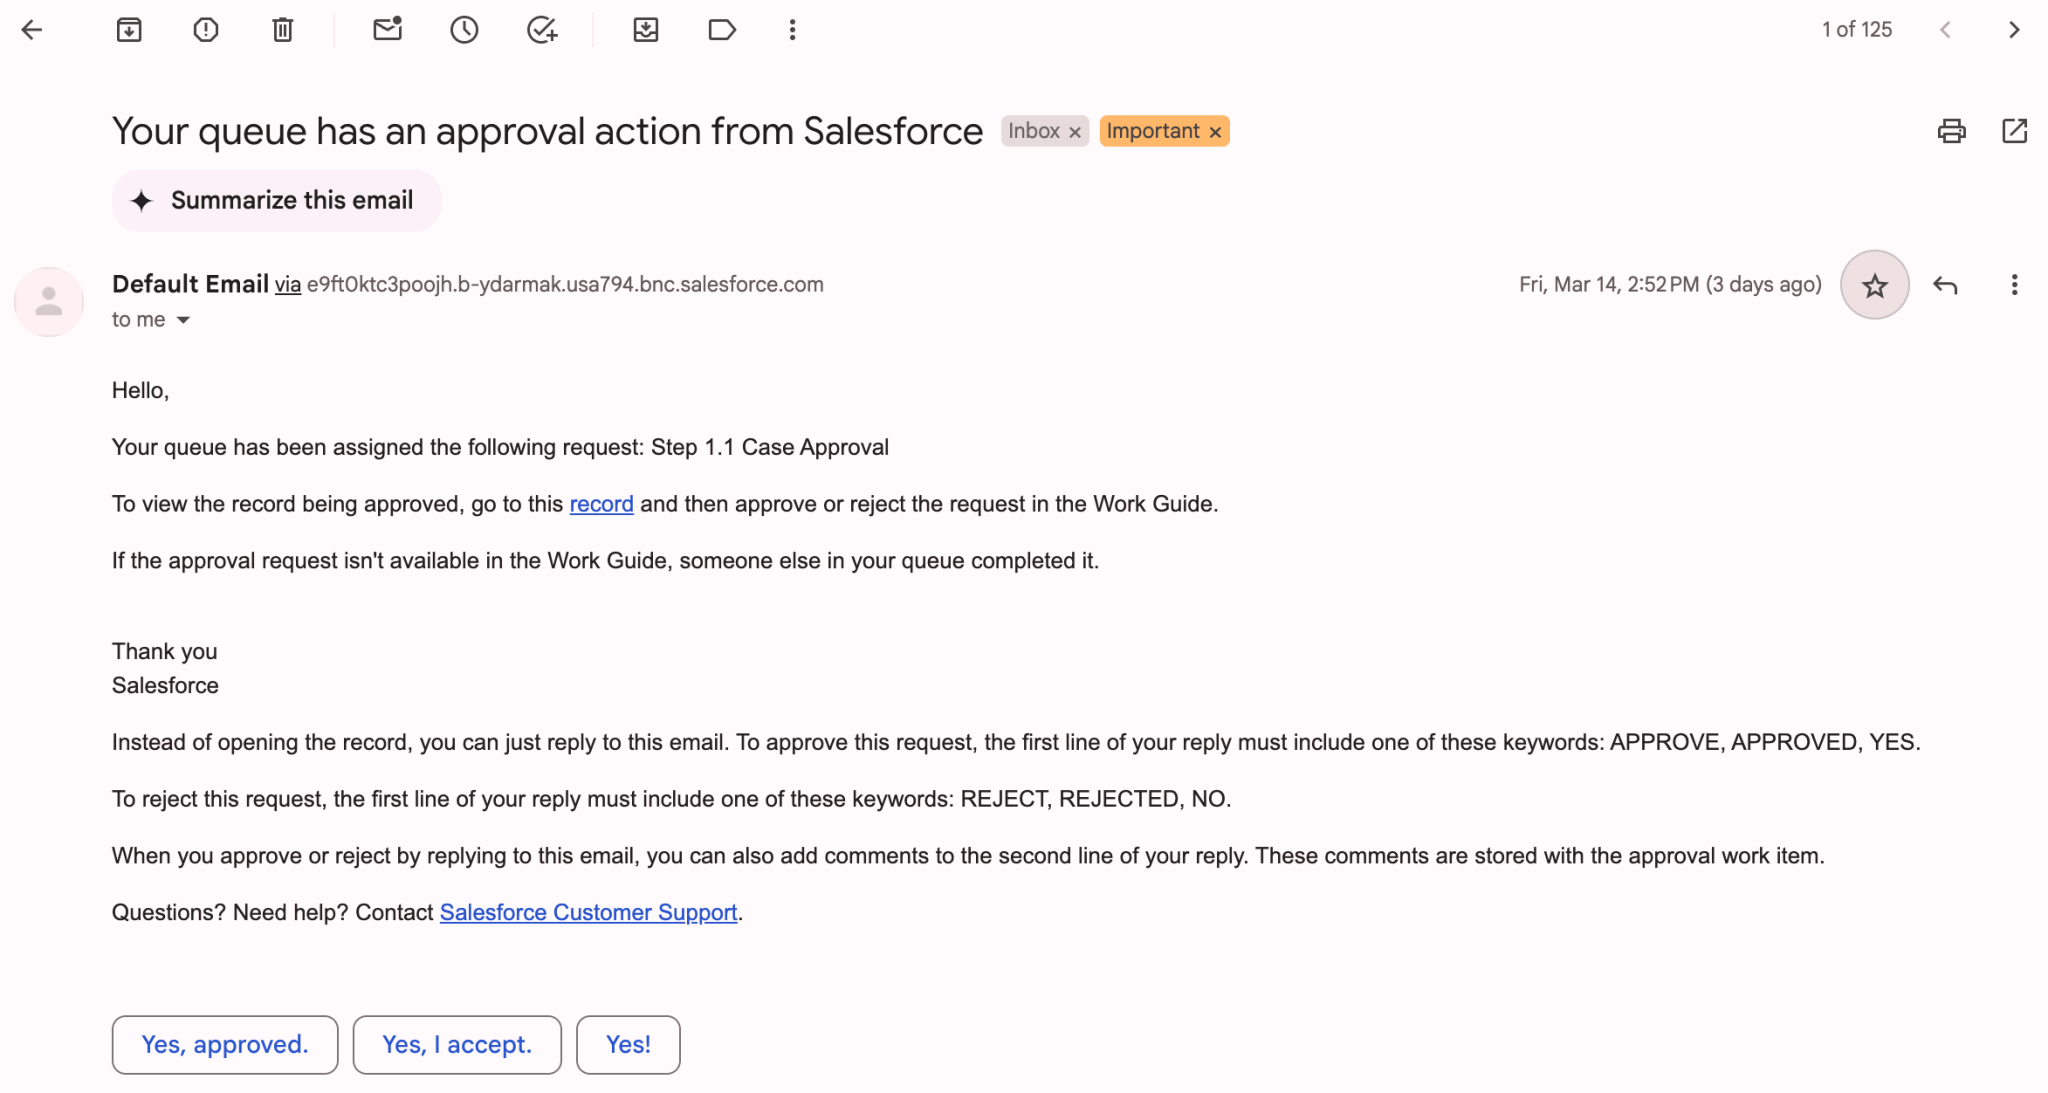Screen dimensions: 2048x1093
Task: Archive this Salesforce email
Action: coord(129,30)
